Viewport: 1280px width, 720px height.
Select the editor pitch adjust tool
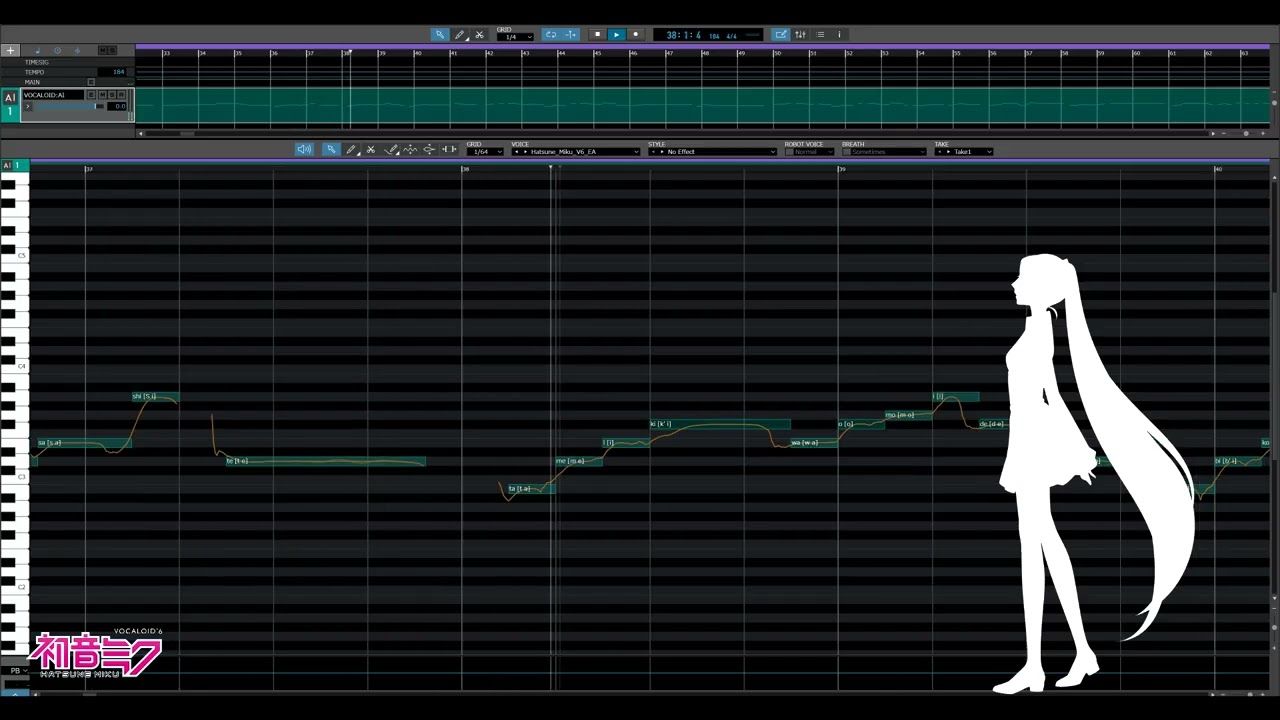pyautogui.click(x=429, y=149)
